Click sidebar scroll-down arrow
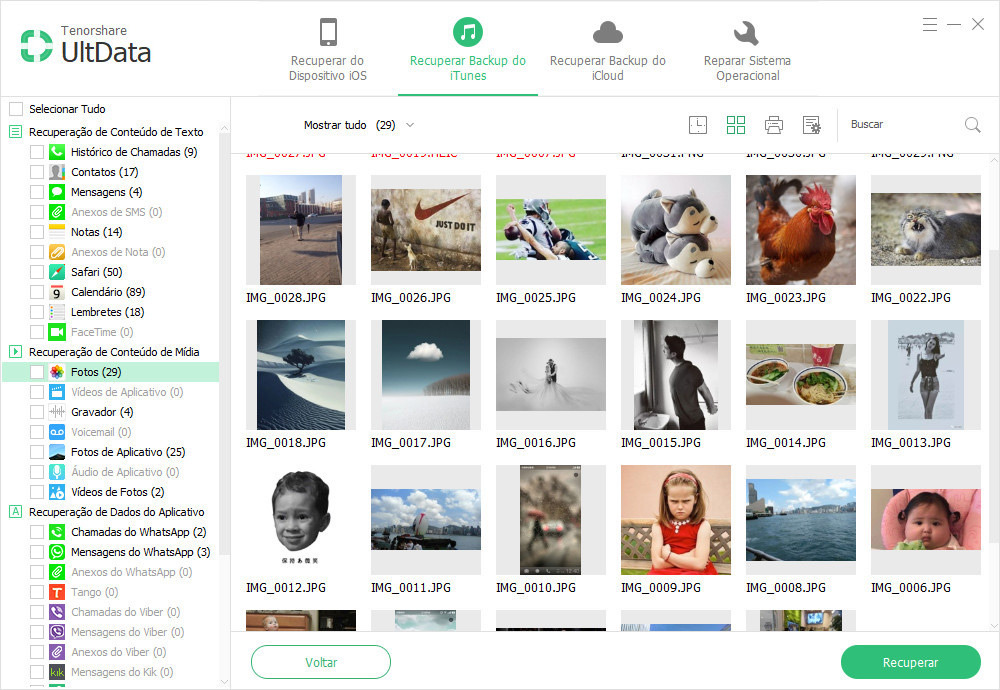 [x=224, y=681]
